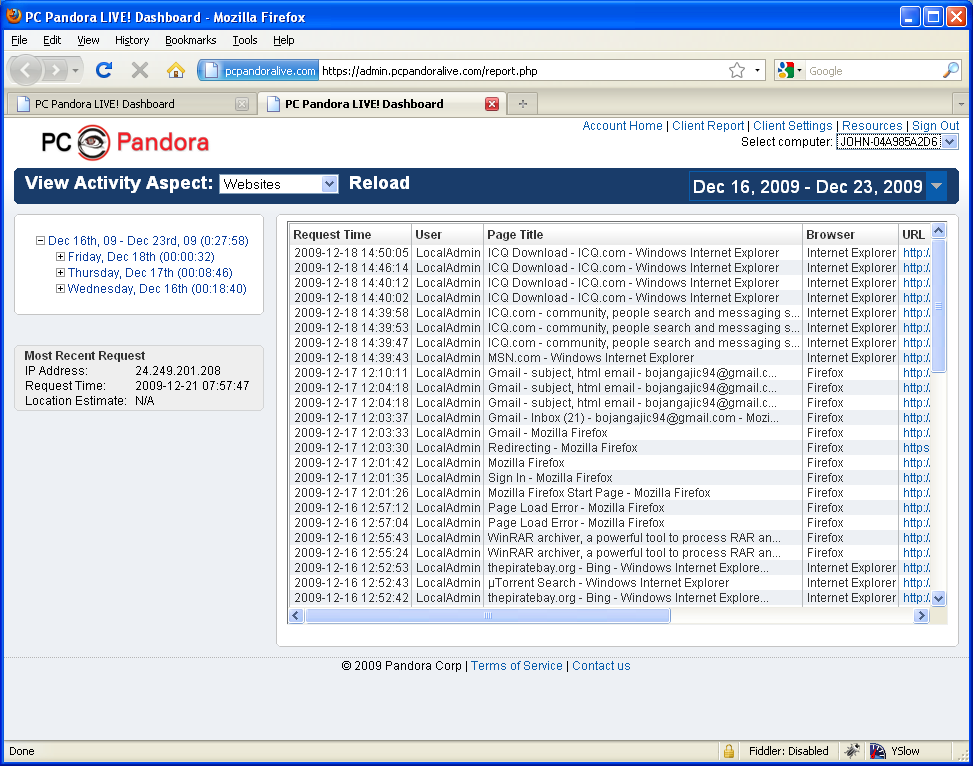Open Google search engine selector icon
973x766 pixels.
pyautogui.click(x=789, y=70)
